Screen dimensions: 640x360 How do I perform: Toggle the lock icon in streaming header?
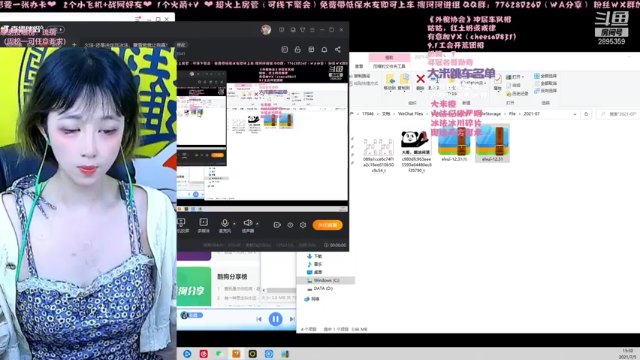point(298,49)
